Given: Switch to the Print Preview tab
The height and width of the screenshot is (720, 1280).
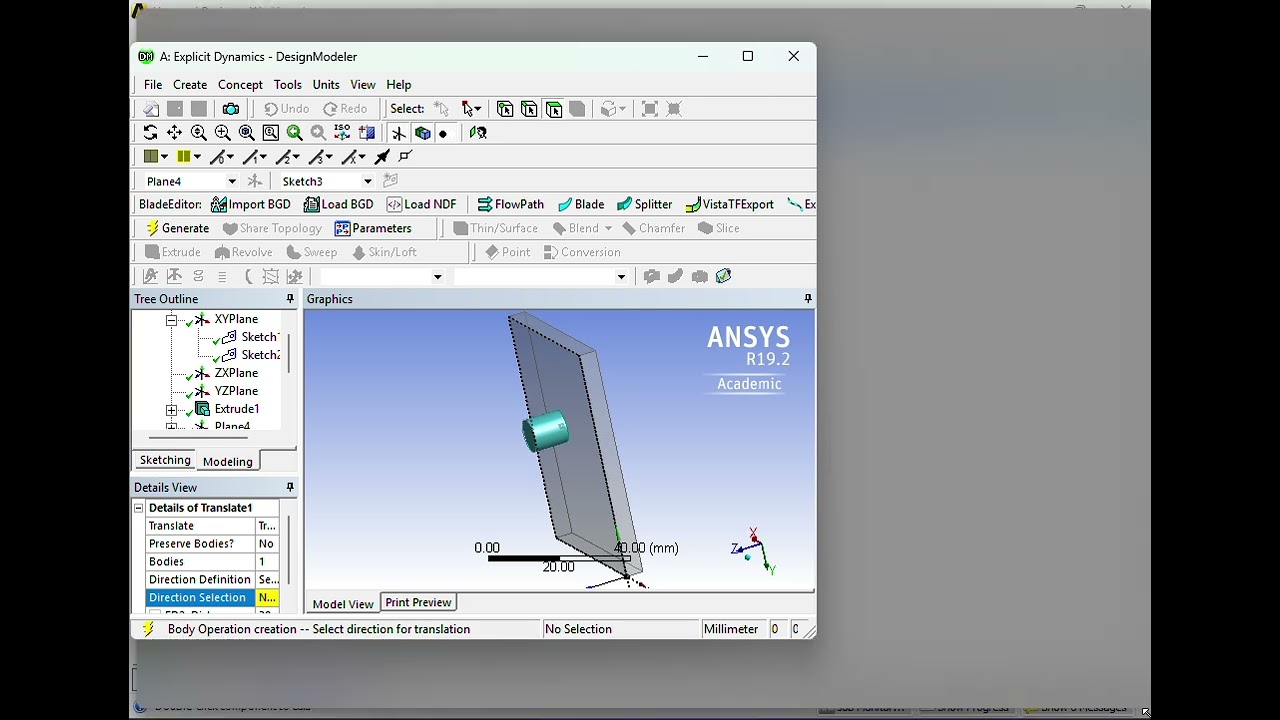Looking at the screenshot, I should (418, 602).
